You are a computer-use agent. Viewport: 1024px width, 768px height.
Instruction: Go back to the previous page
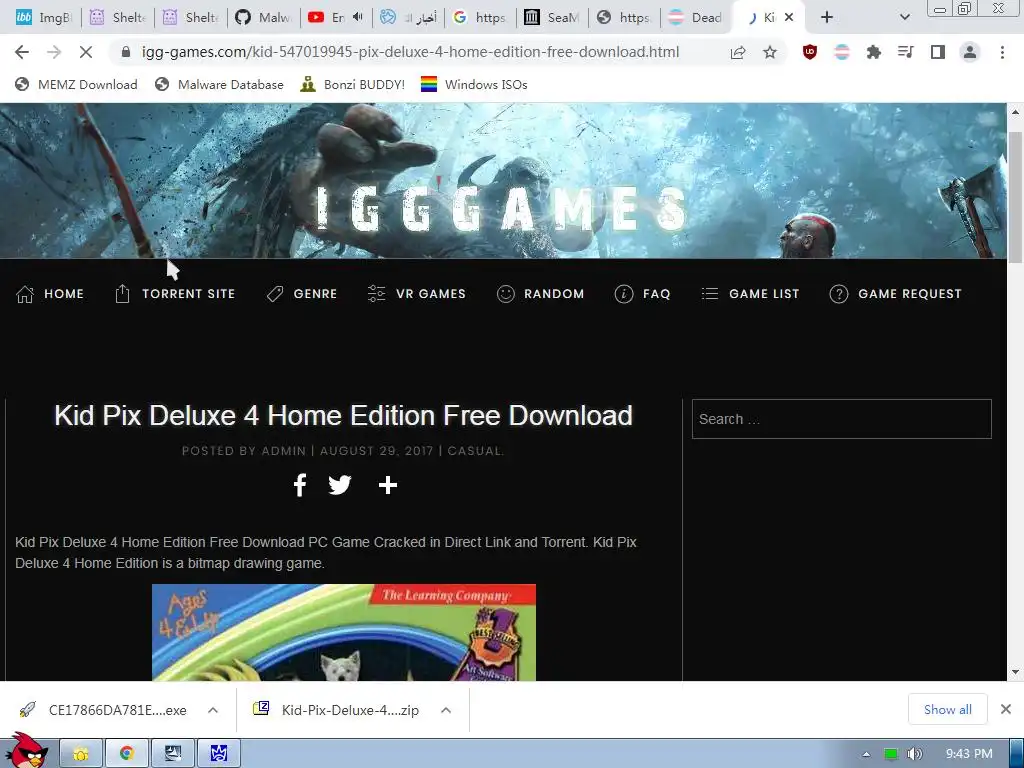coord(22,52)
